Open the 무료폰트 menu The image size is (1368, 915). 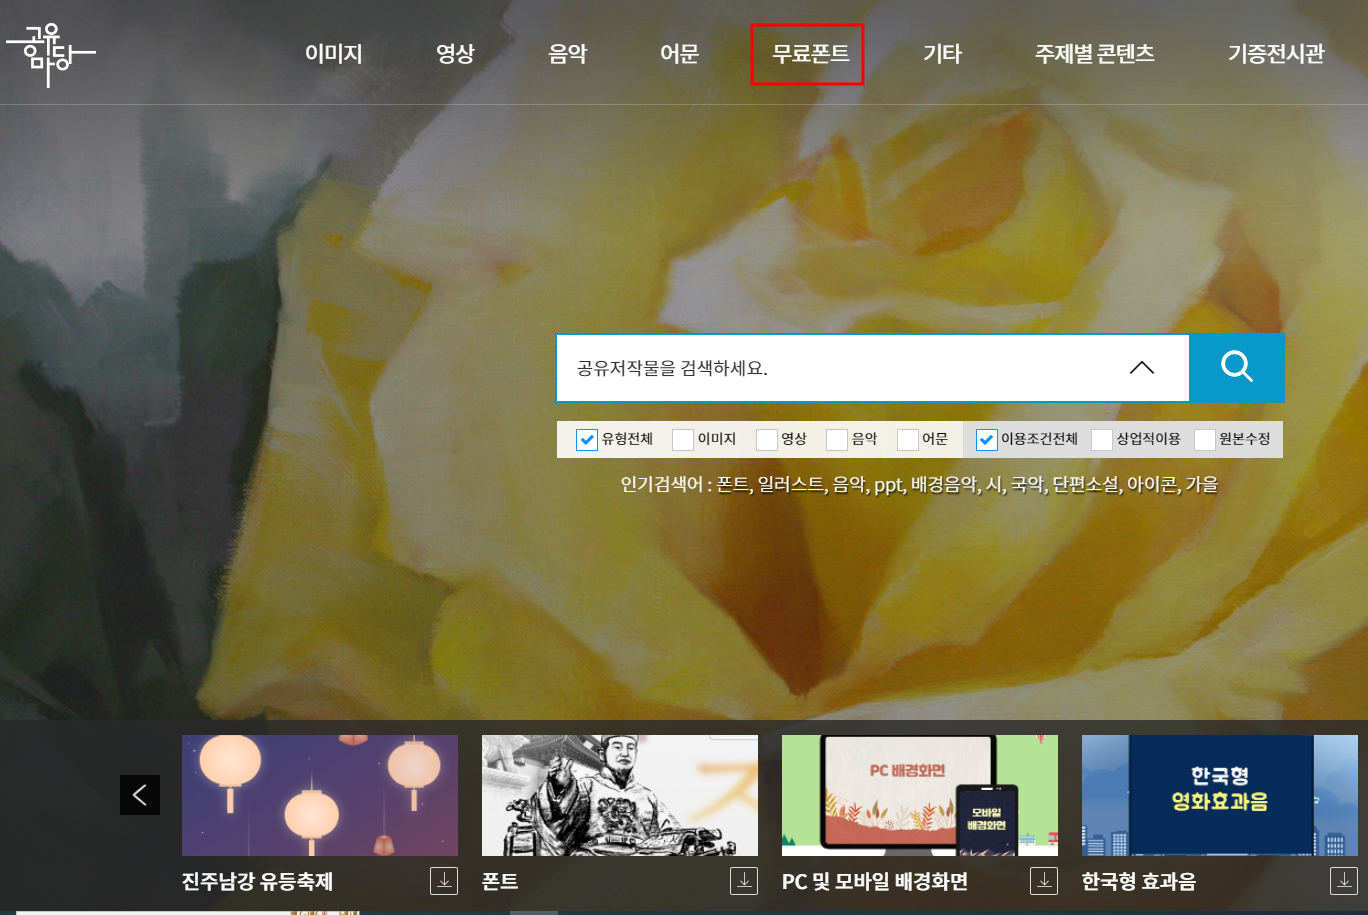810,54
